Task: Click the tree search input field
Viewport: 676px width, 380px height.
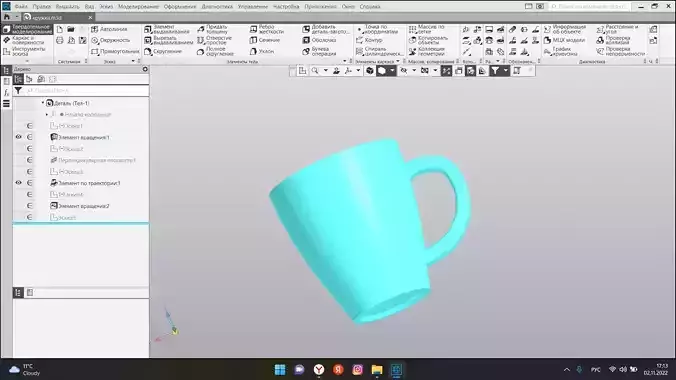Action: (x=86, y=90)
